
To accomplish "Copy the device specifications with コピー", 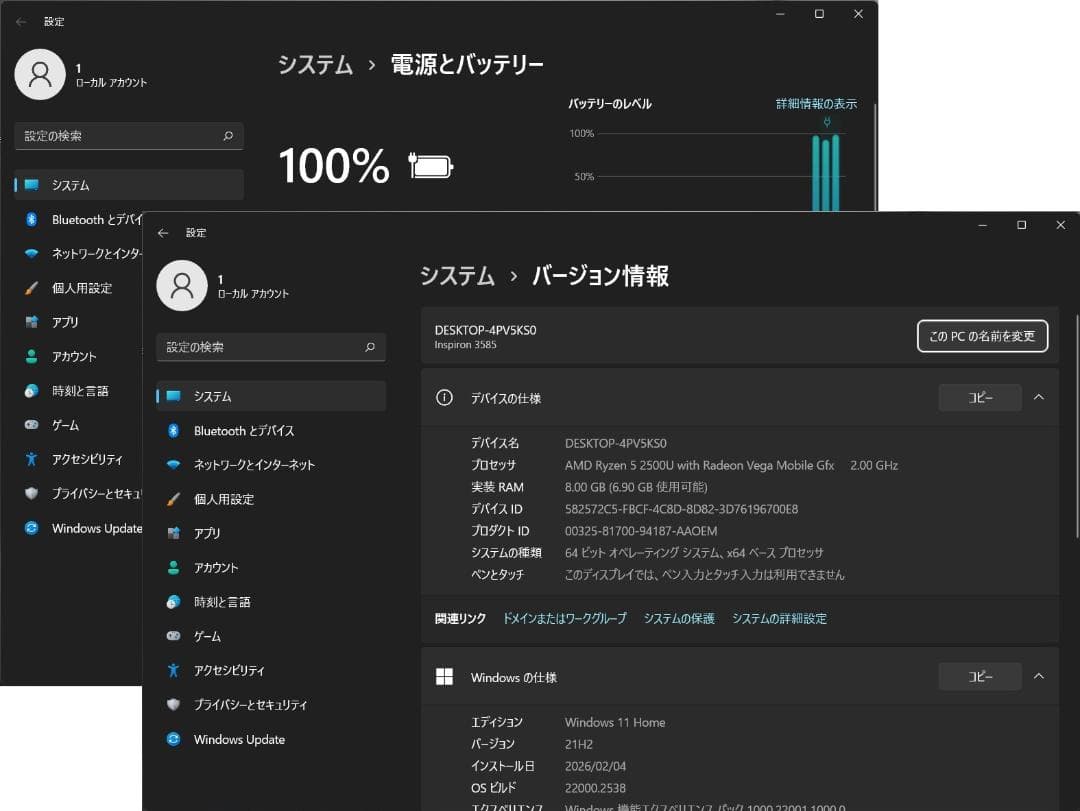I will (x=979, y=397).
